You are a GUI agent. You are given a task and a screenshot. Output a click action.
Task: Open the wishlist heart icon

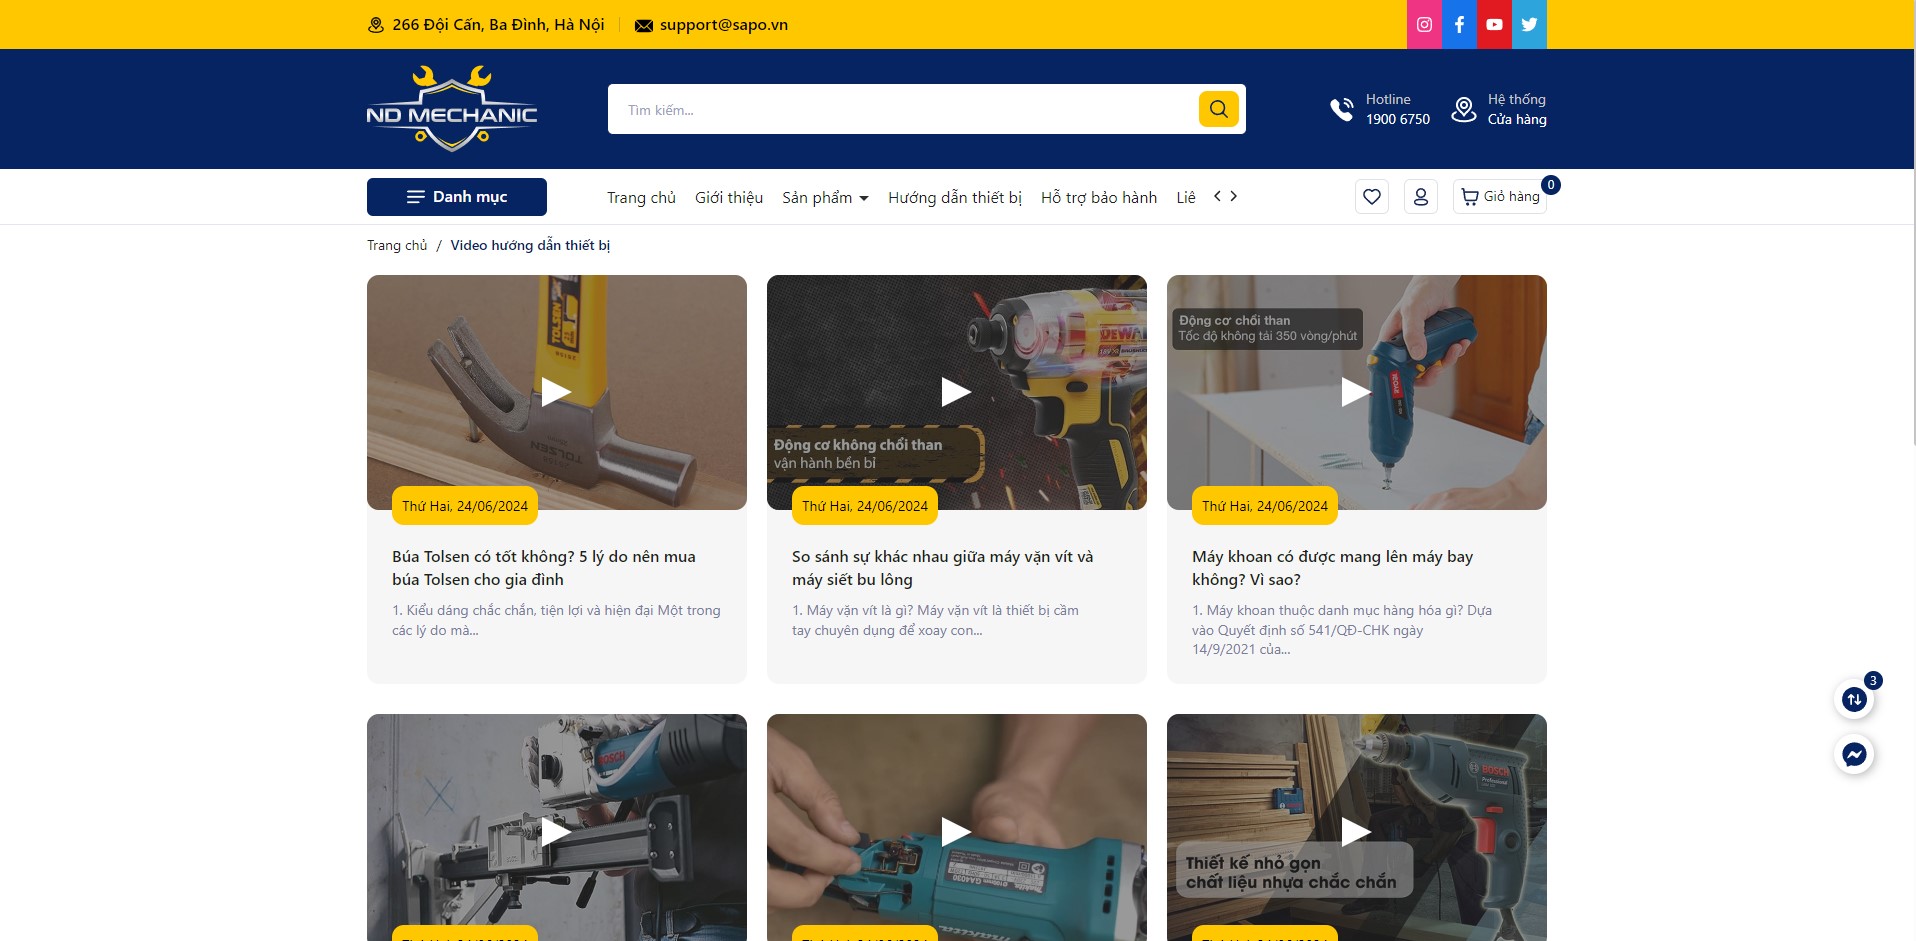click(x=1372, y=197)
